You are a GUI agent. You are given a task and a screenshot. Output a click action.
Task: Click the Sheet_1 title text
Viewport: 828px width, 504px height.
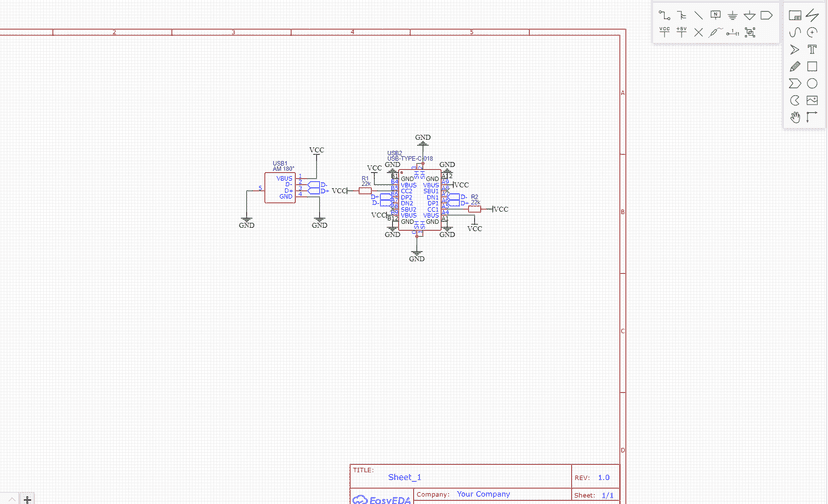(404, 477)
